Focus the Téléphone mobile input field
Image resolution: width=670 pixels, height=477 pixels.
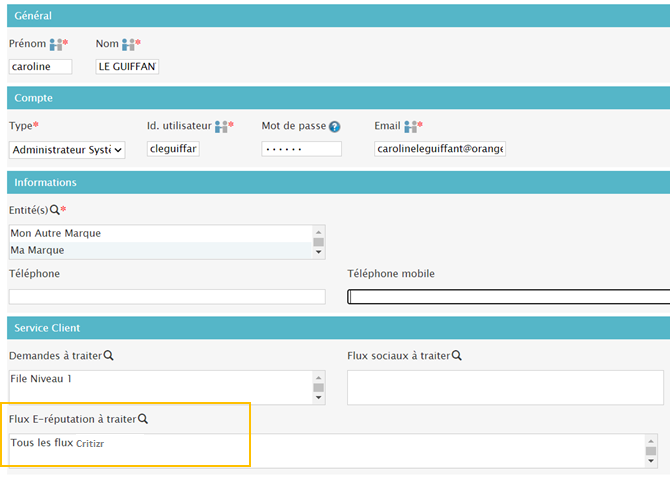click(508, 296)
